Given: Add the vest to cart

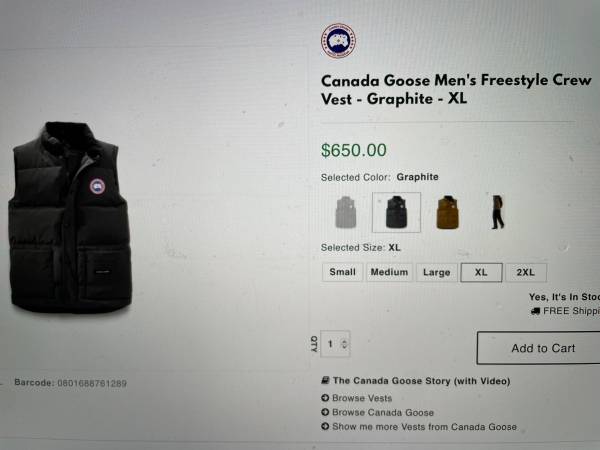Looking at the screenshot, I should [538, 348].
